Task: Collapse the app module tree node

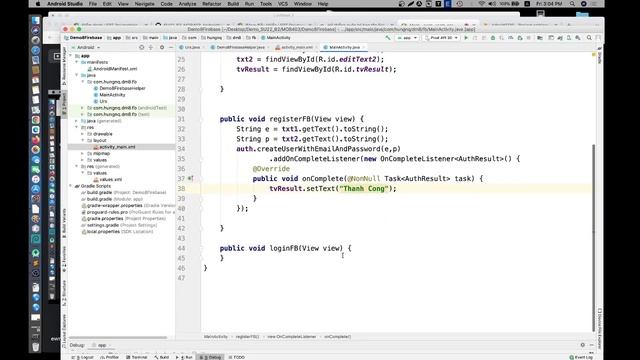Action: 71,56
